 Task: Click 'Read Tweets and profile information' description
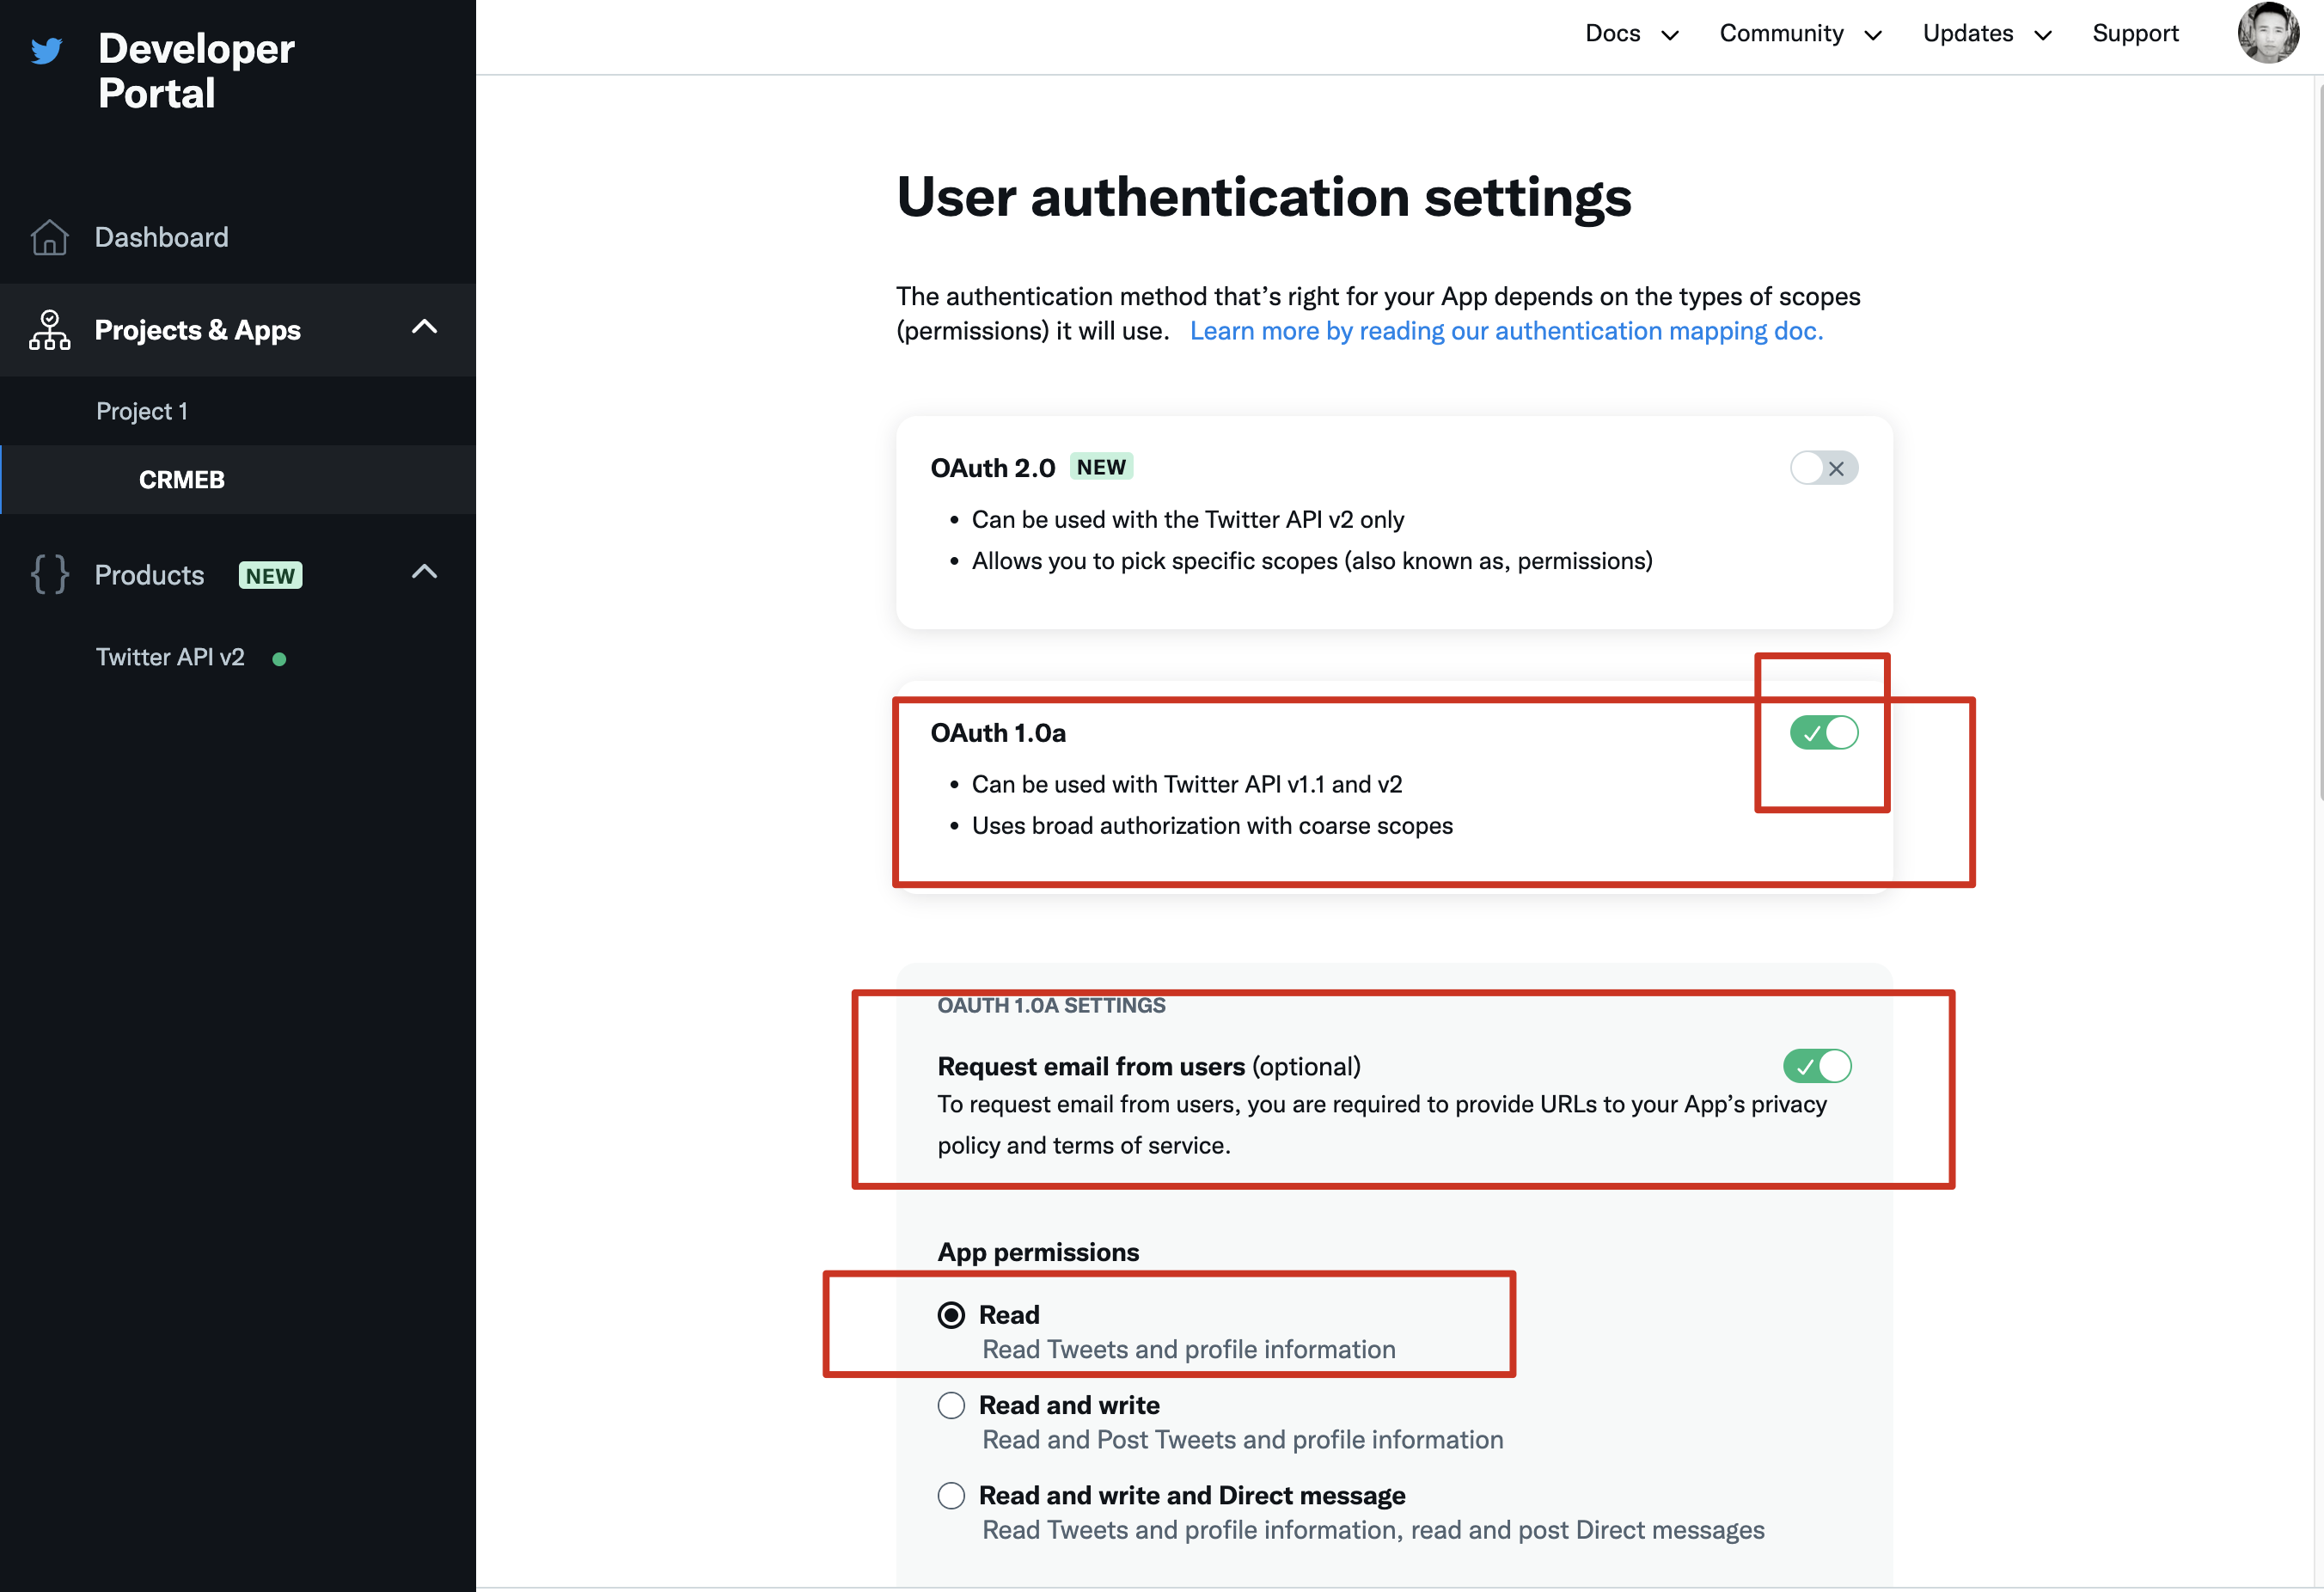click(1188, 1349)
